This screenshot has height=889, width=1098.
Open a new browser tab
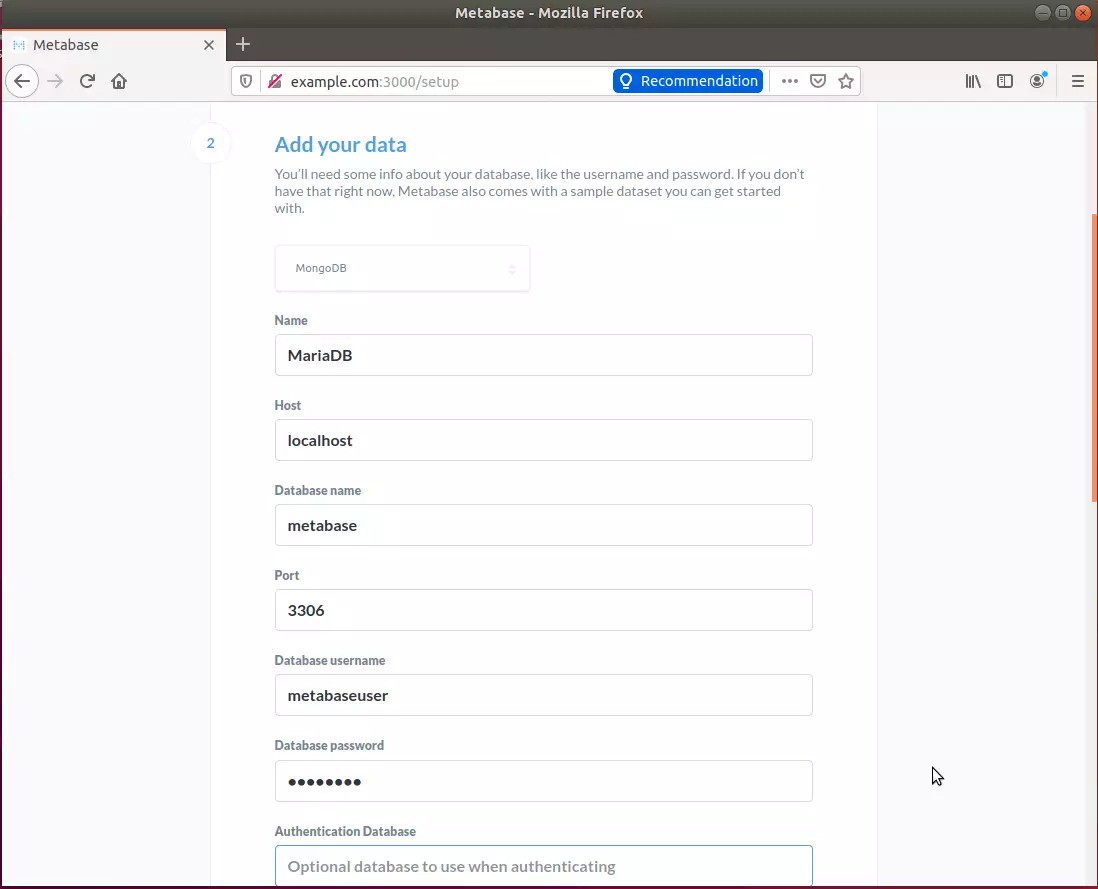pyautogui.click(x=243, y=44)
